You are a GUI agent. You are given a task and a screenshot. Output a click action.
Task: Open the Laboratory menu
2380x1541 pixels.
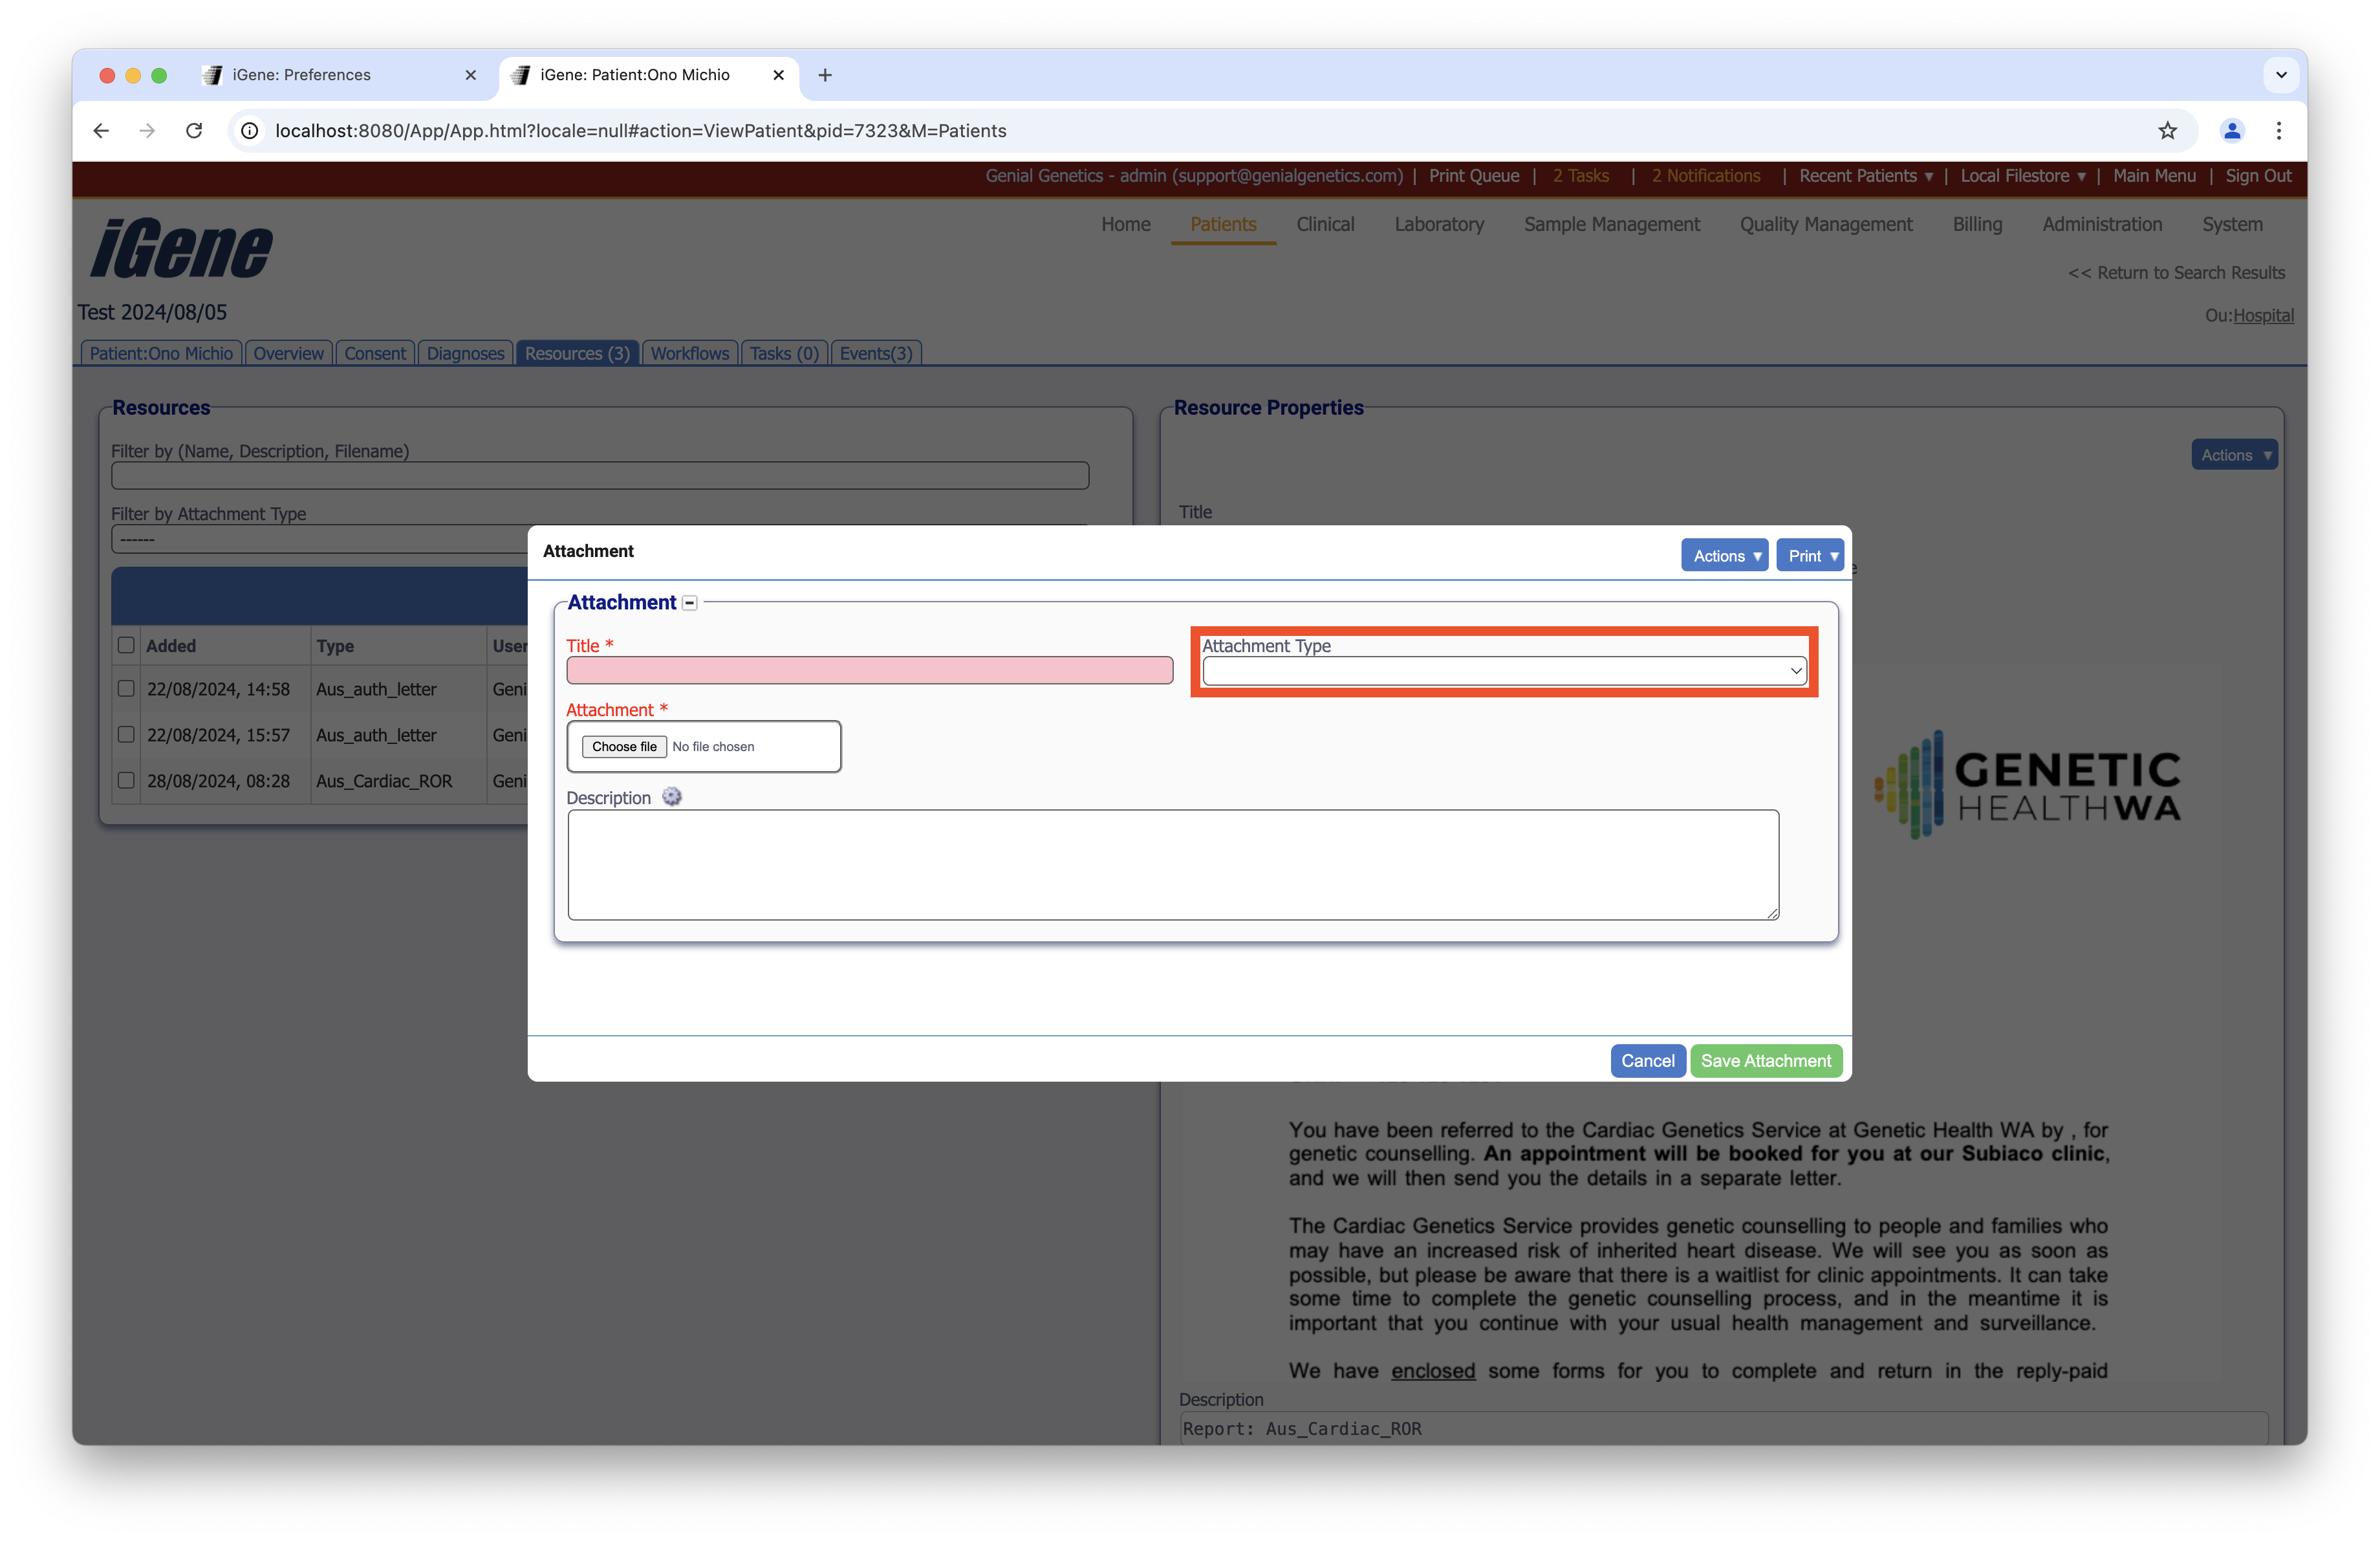coord(1438,225)
